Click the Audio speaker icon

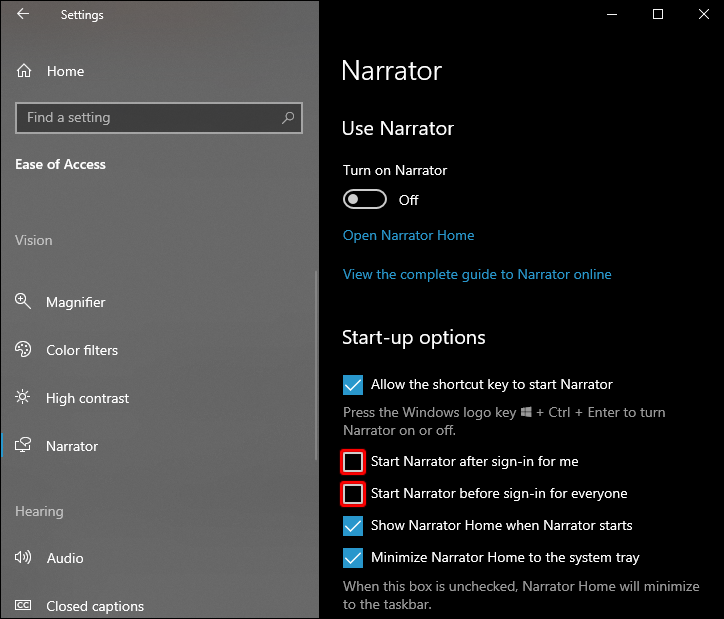coord(24,558)
